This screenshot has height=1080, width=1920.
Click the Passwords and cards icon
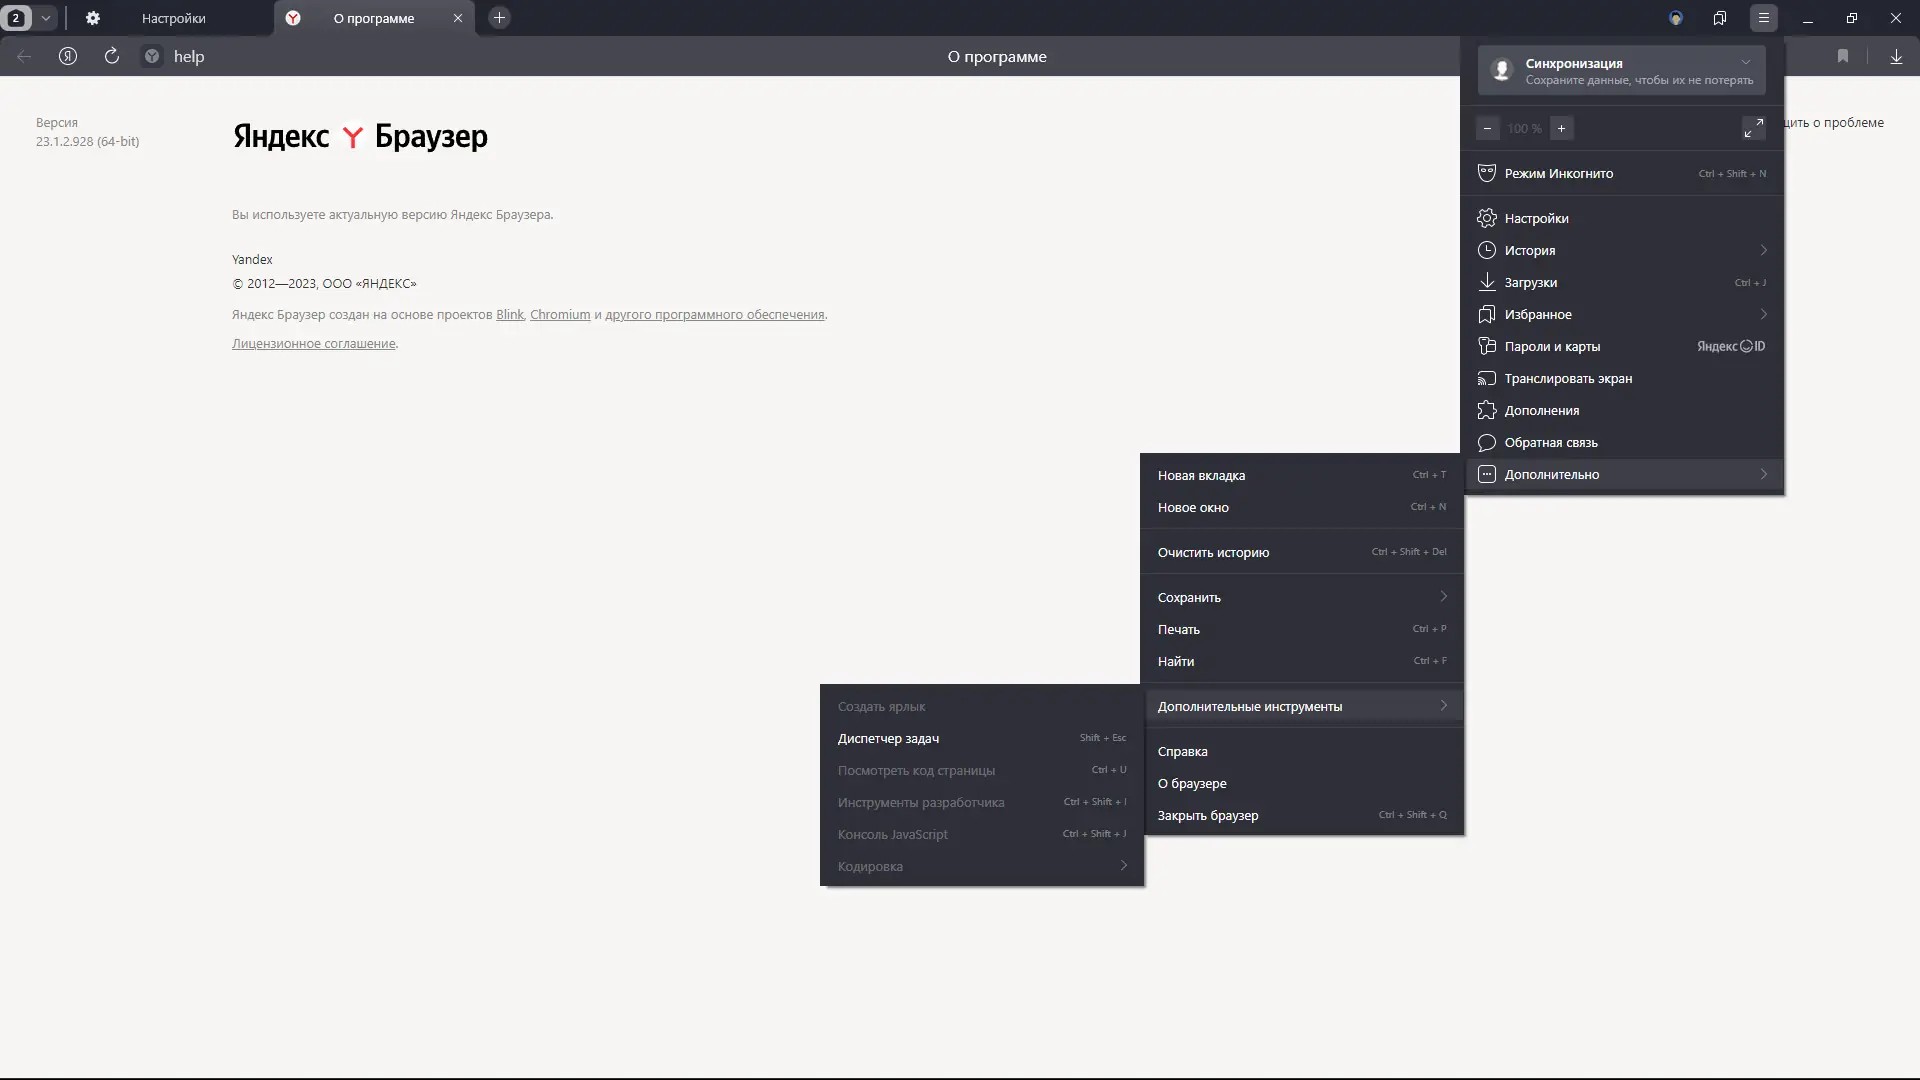point(1487,346)
